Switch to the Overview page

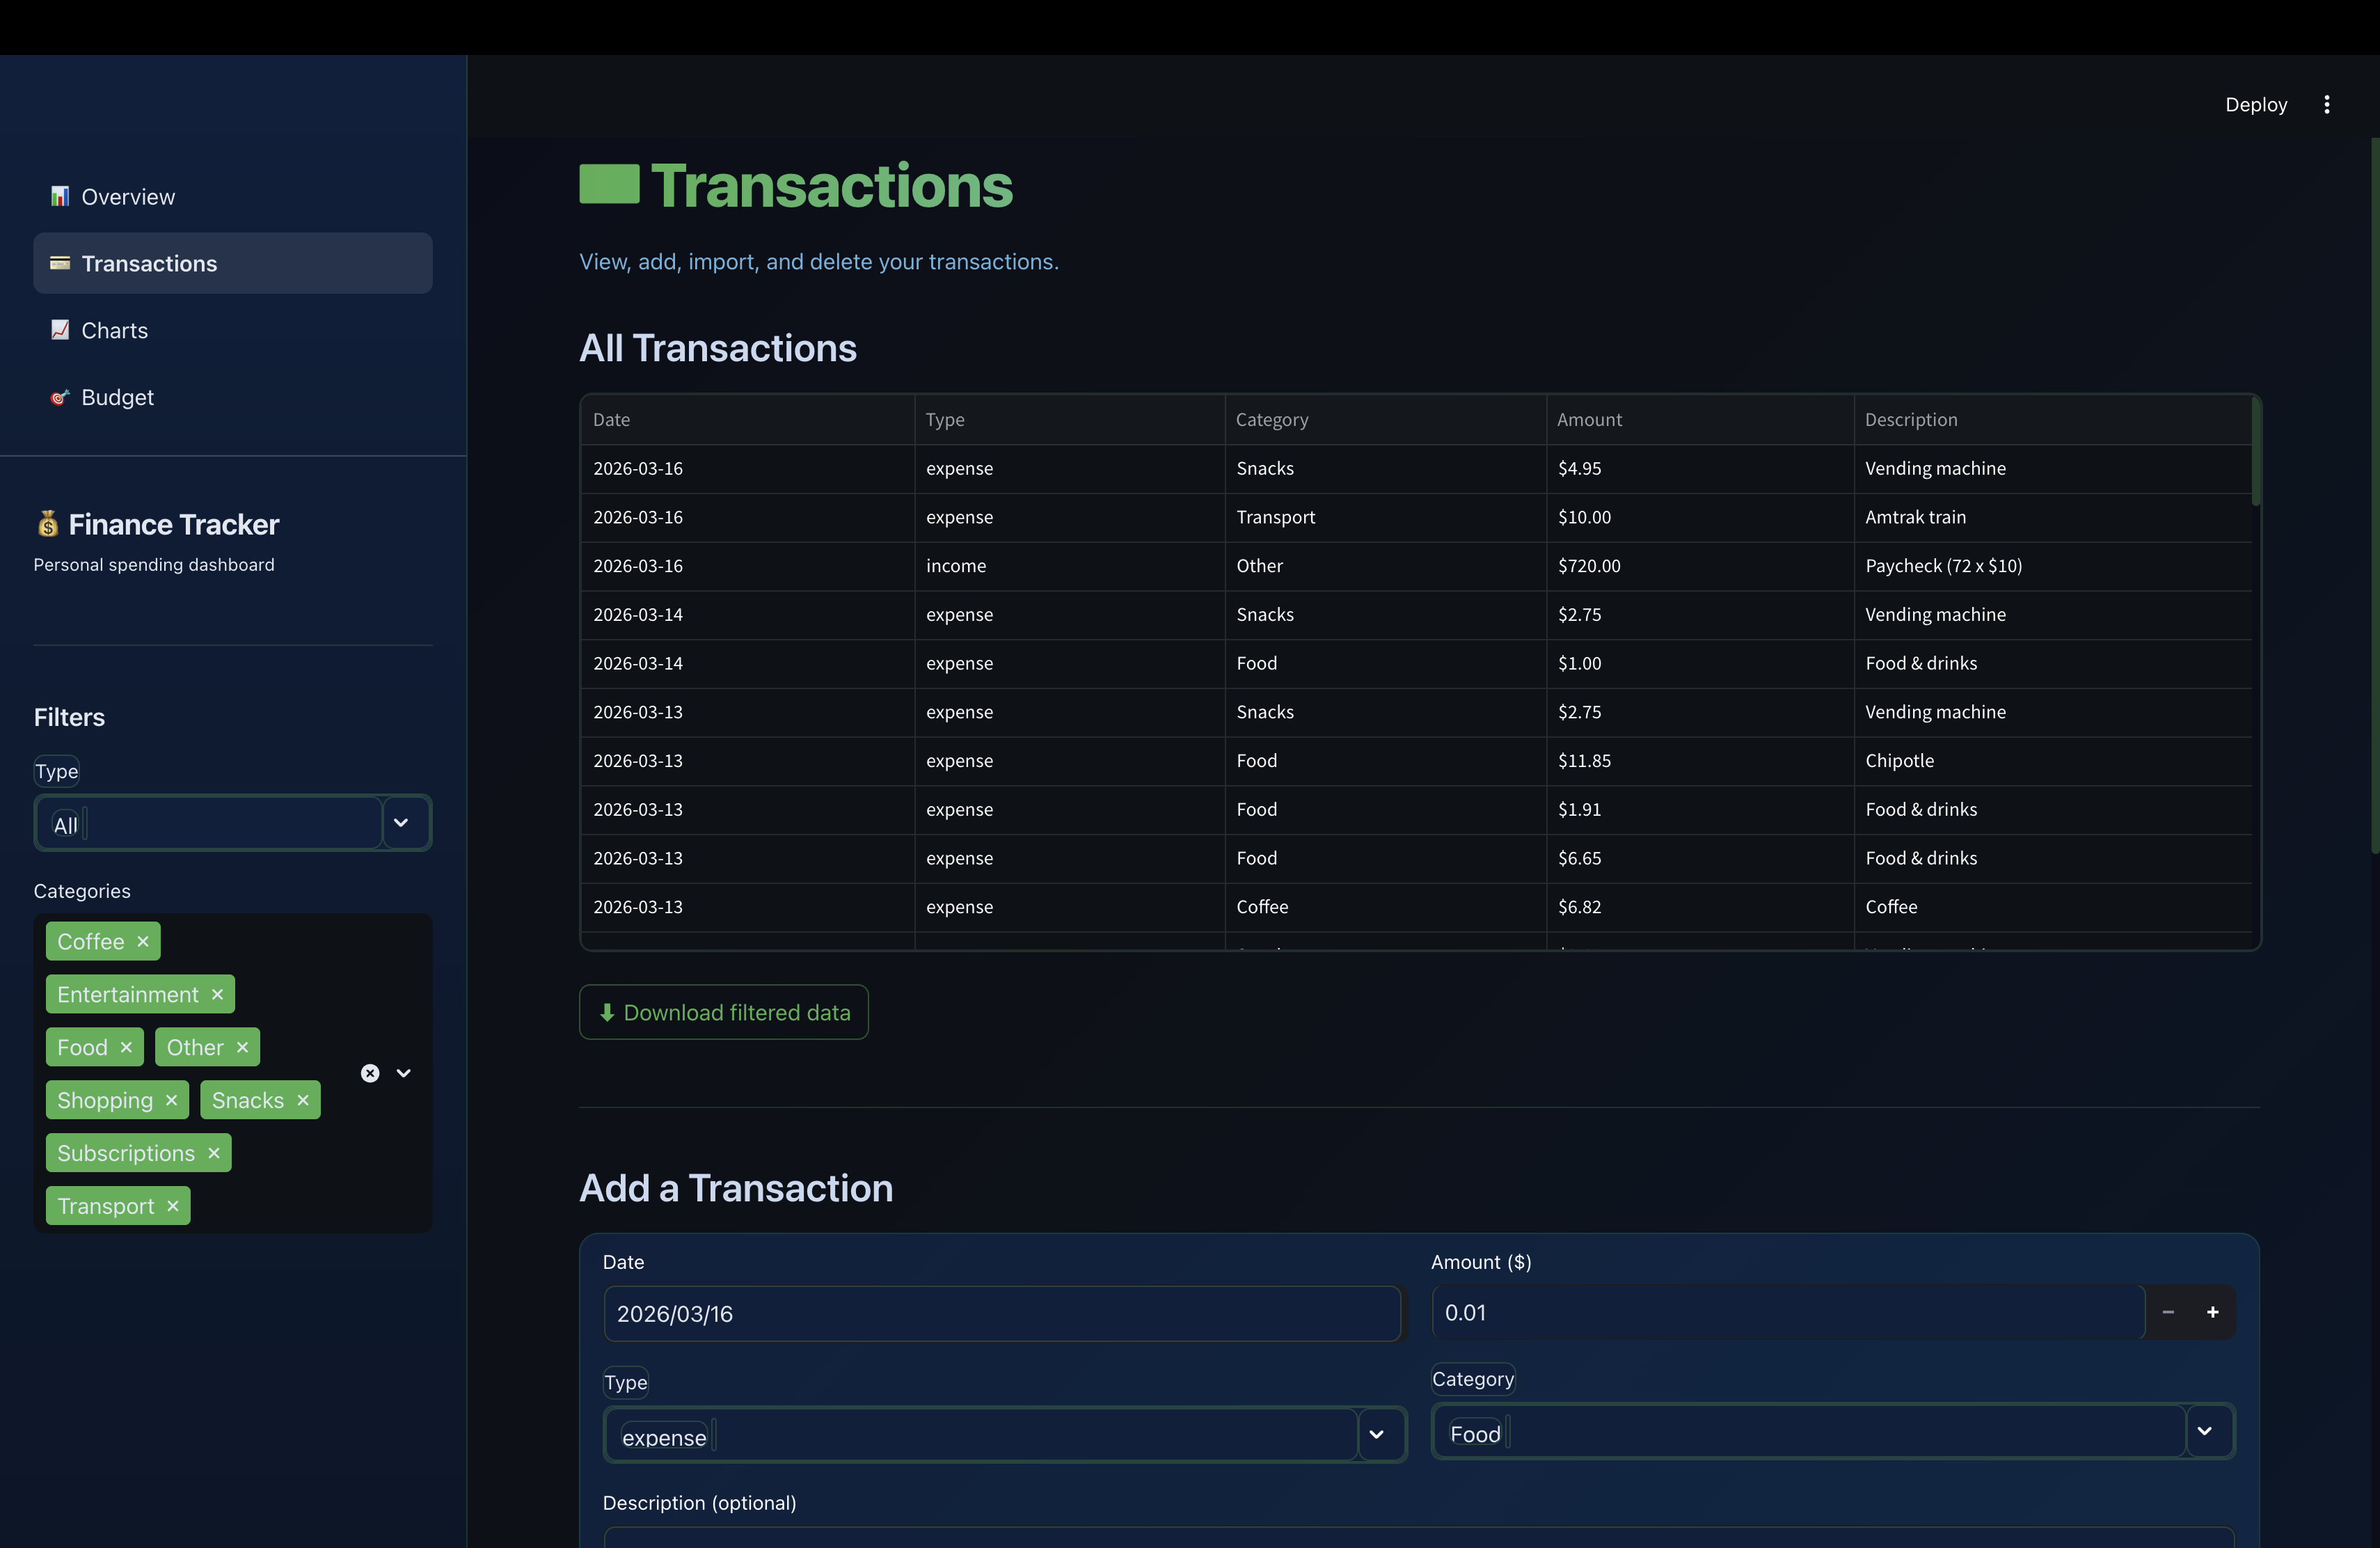point(127,196)
